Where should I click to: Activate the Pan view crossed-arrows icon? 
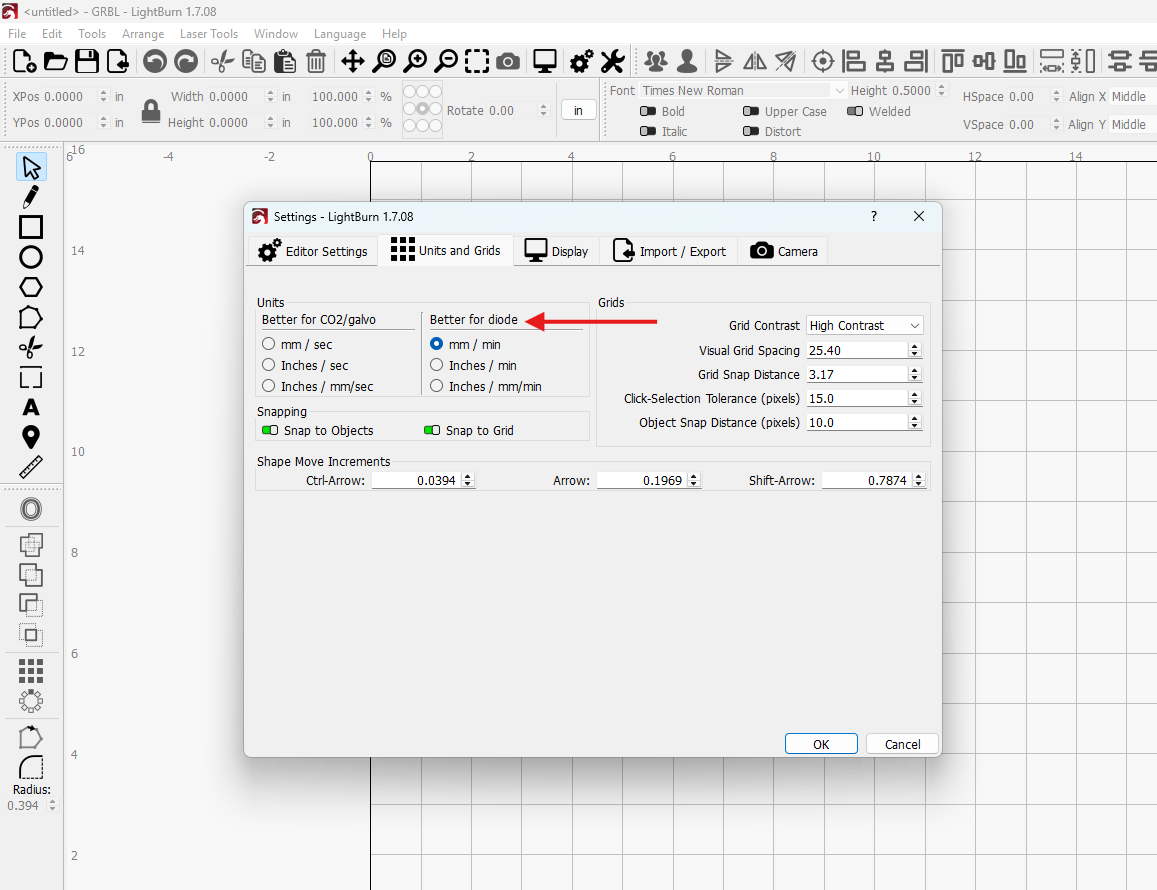pyautogui.click(x=353, y=61)
